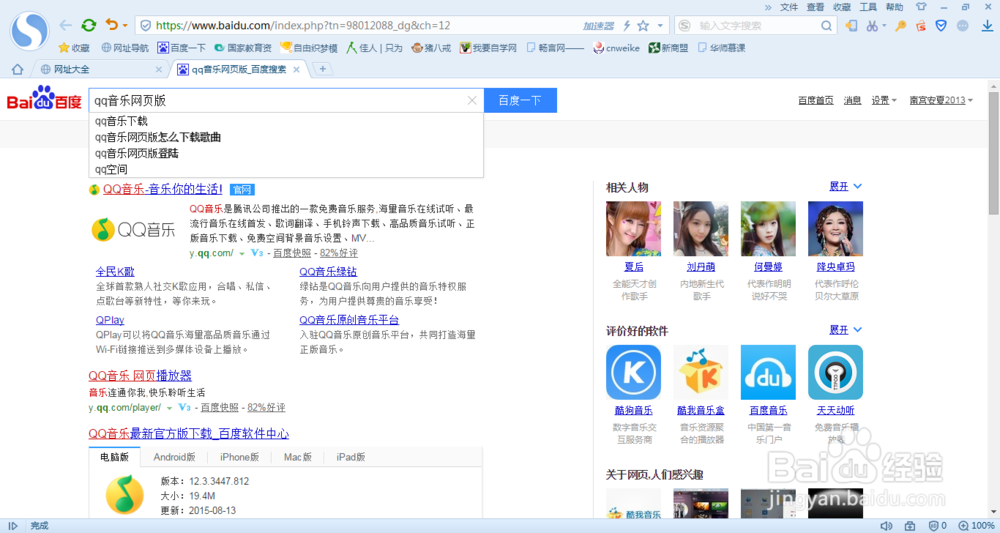Open the 全民K歌 sublink
This screenshot has width=1000, height=533.
pos(115,272)
